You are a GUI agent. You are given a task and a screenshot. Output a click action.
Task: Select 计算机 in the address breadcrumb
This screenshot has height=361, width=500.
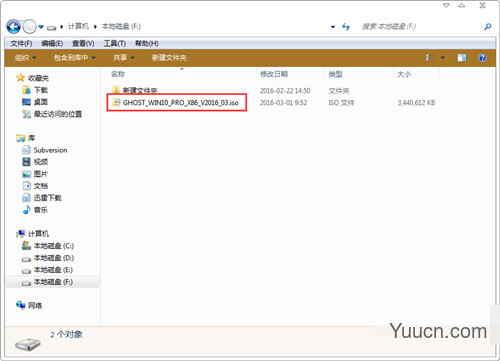78,26
